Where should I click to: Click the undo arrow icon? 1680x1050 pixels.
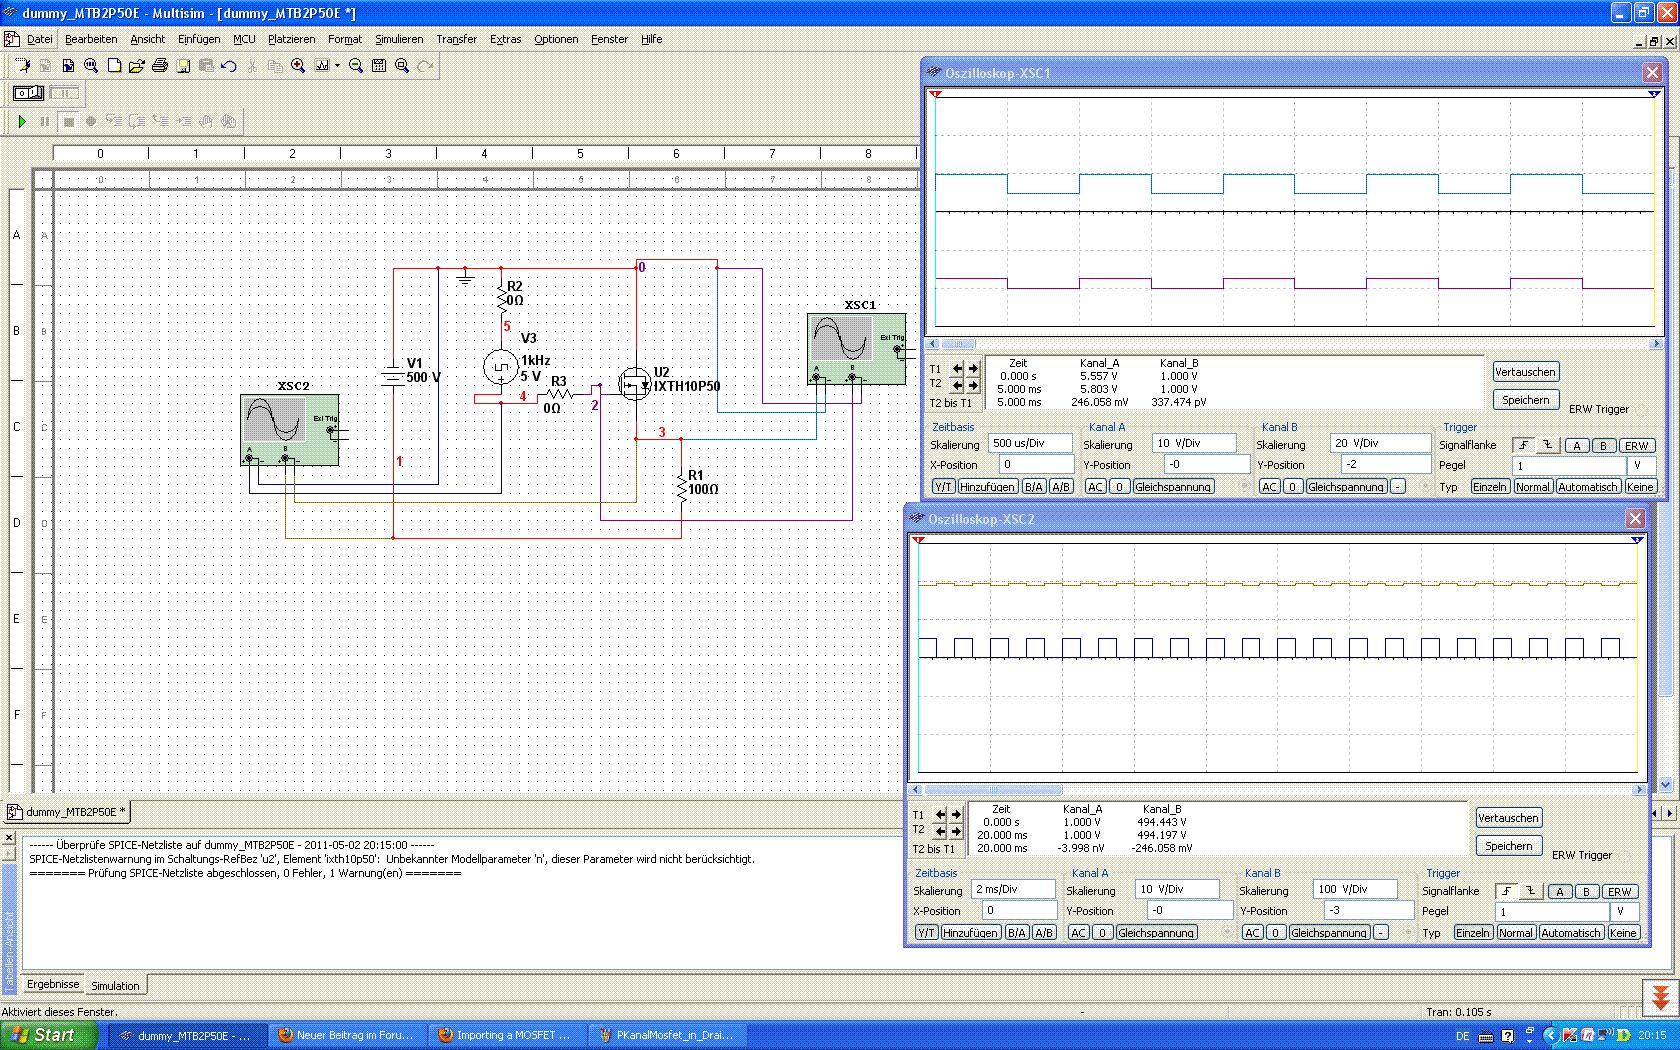229,66
